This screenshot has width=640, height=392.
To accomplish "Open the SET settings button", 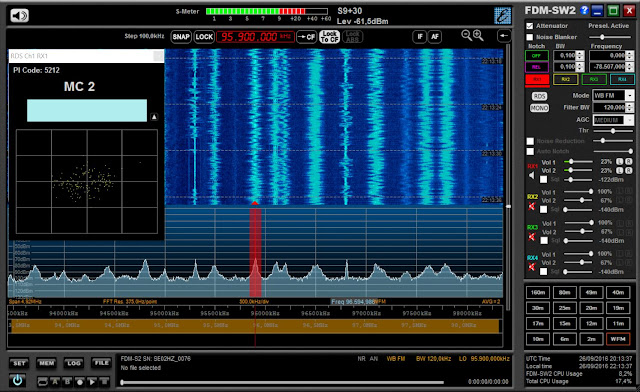I will [19, 363].
